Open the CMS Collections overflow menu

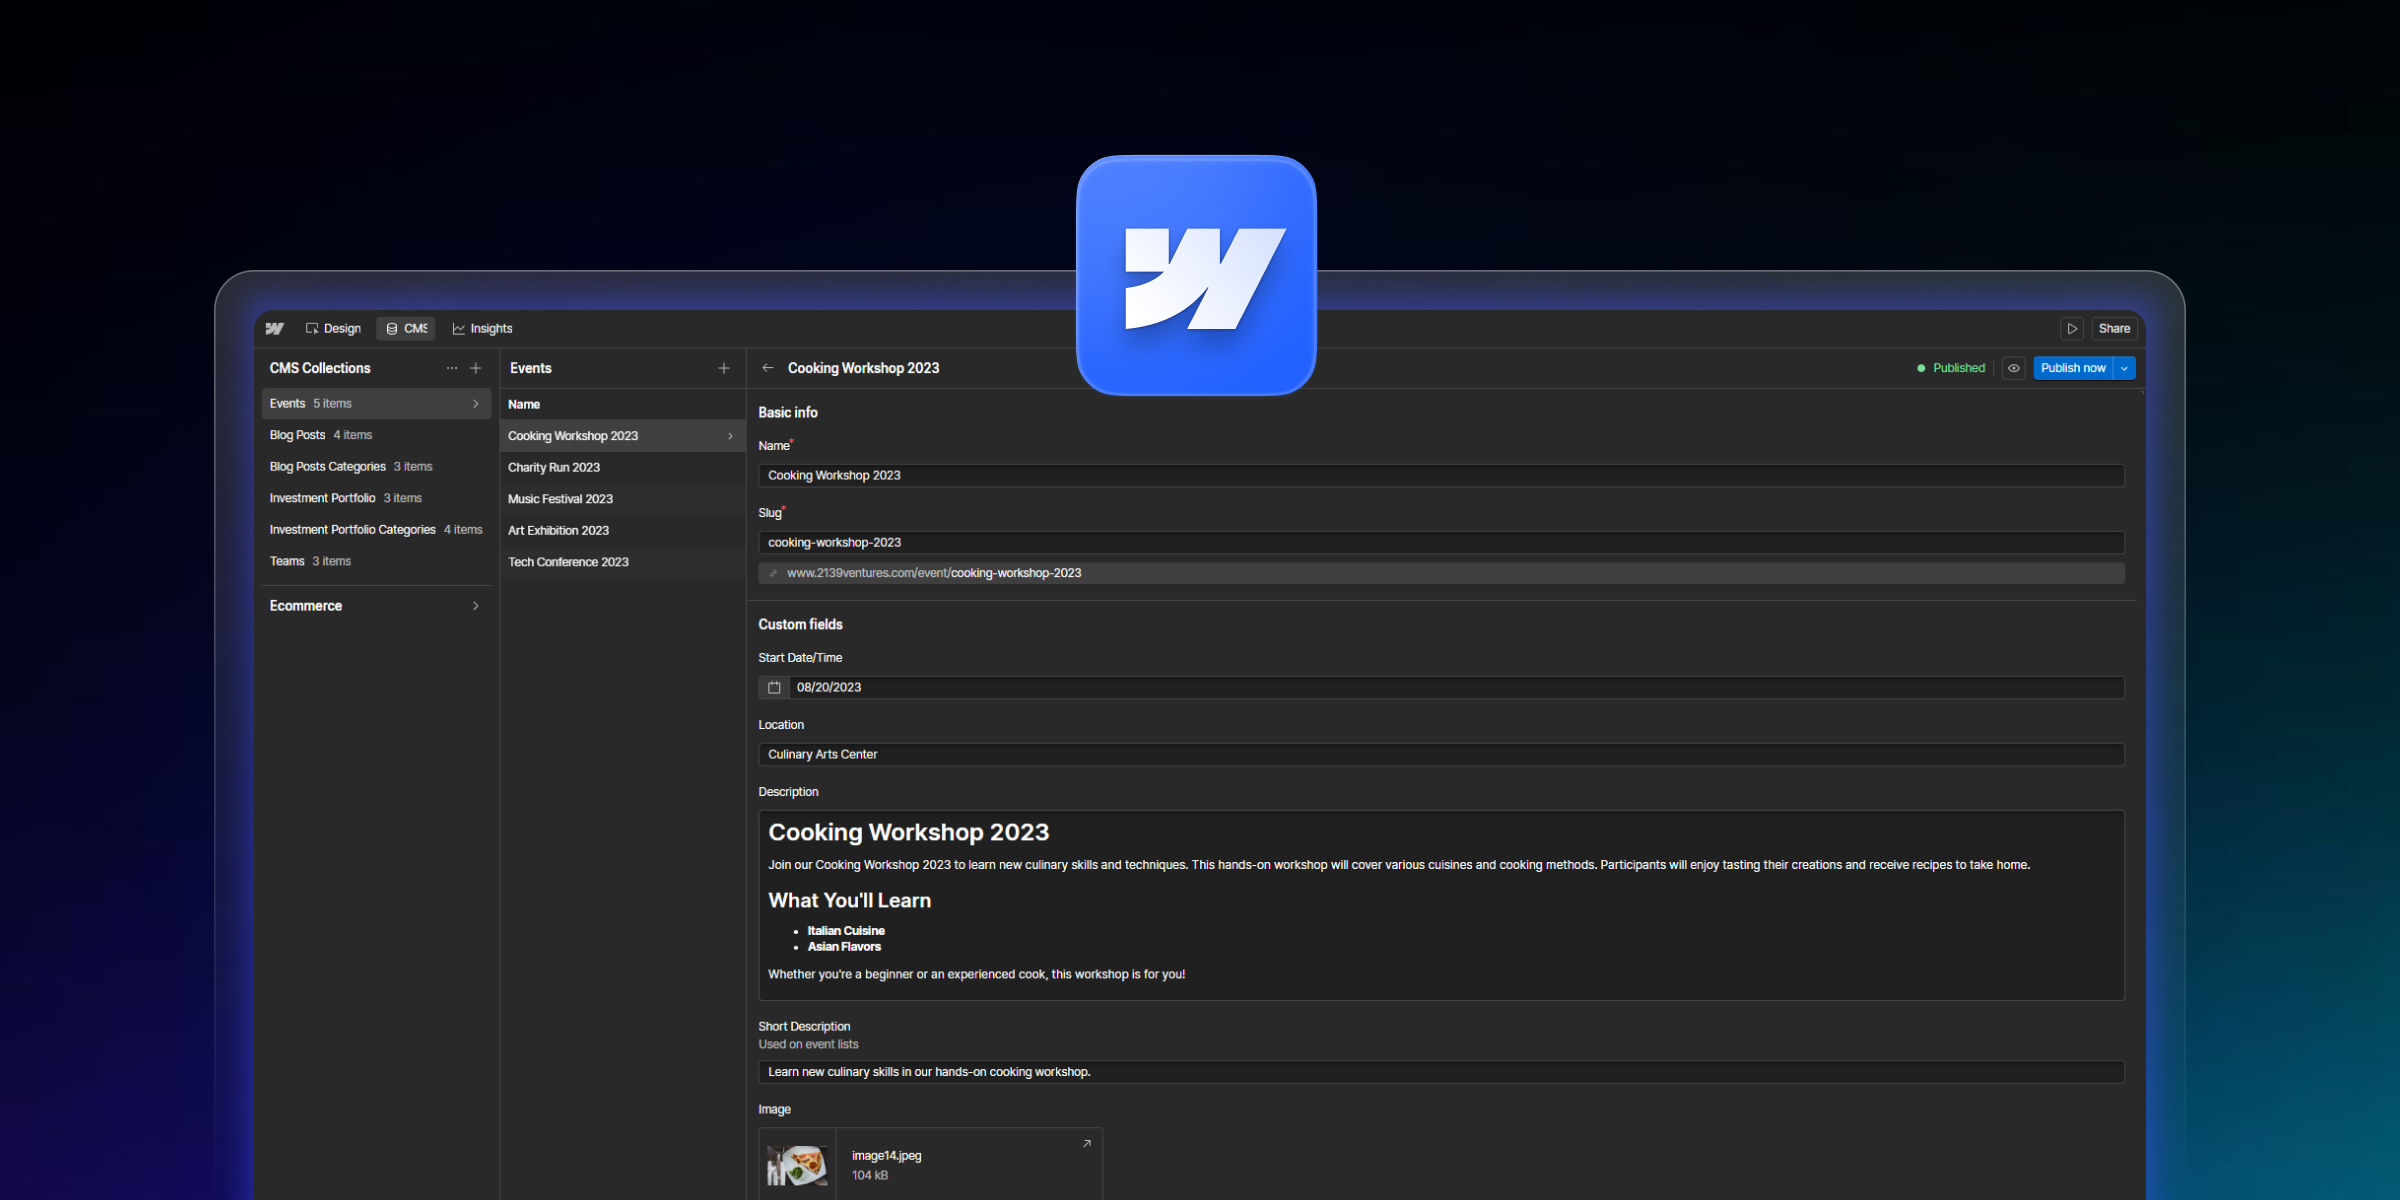pos(452,368)
